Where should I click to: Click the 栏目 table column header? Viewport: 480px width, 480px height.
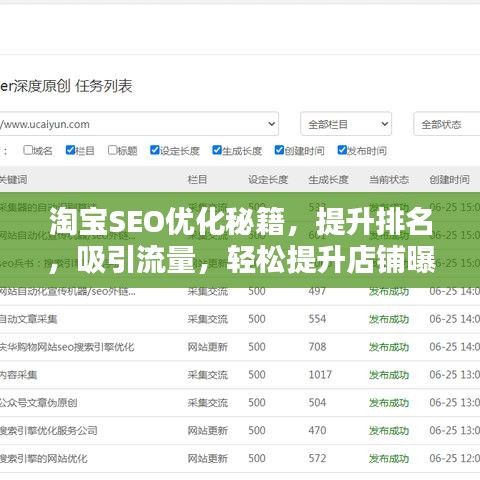pyautogui.click(x=197, y=180)
